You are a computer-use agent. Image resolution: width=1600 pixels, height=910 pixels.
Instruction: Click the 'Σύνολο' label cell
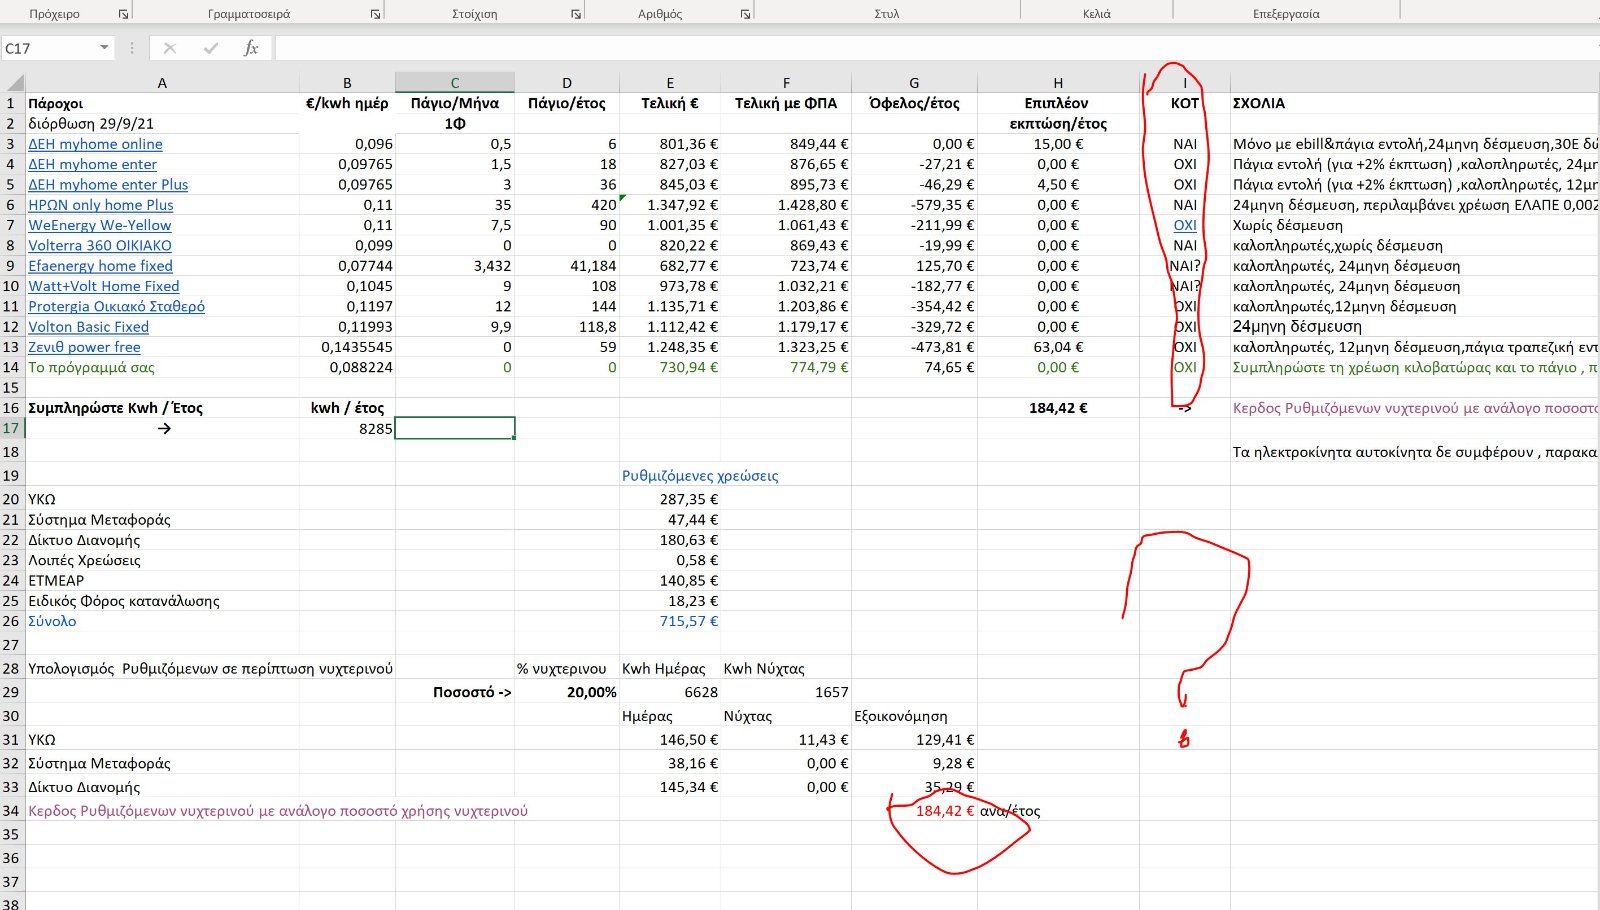162,621
